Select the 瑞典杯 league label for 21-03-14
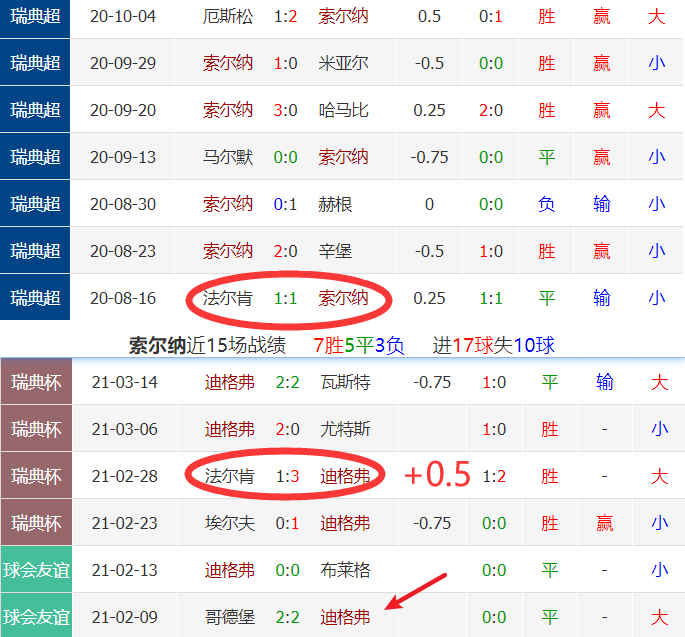685x637 pixels. (36, 382)
